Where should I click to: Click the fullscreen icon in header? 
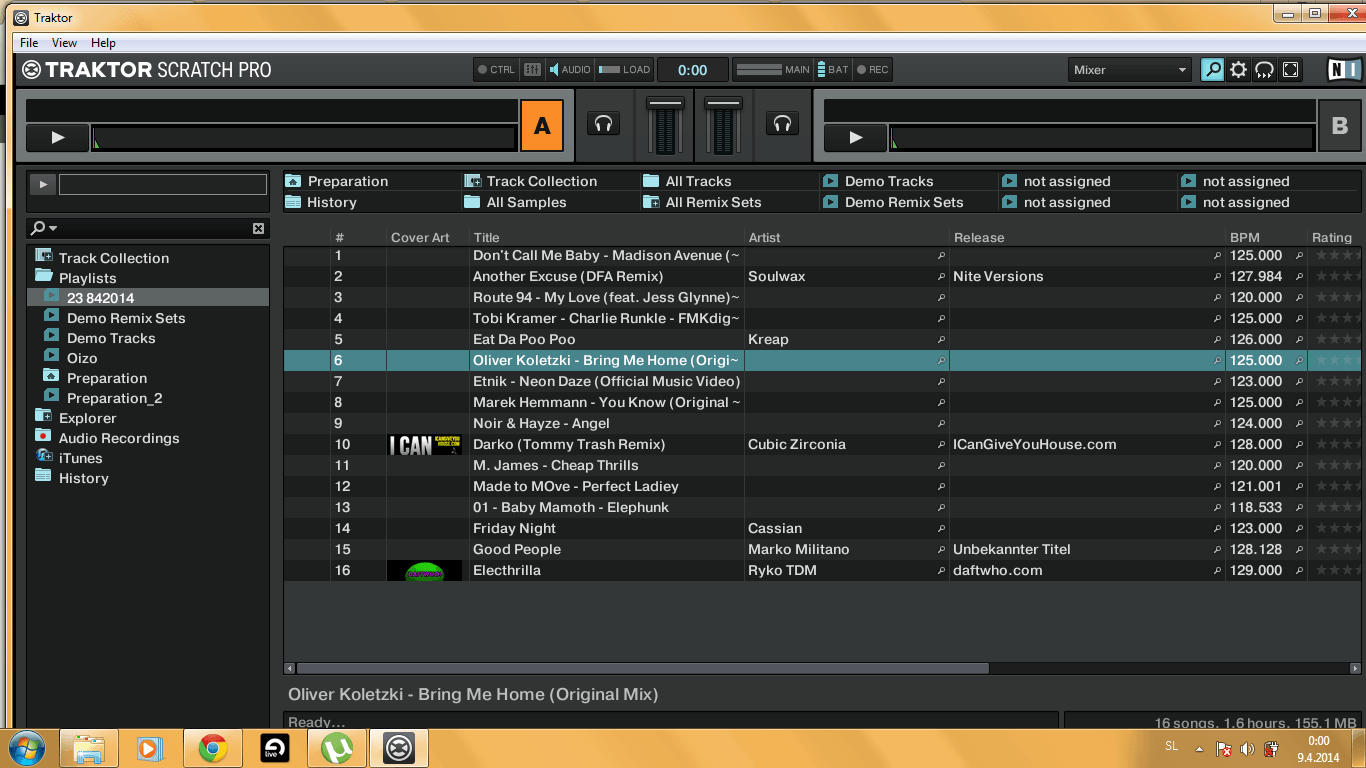click(x=1291, y=70)
